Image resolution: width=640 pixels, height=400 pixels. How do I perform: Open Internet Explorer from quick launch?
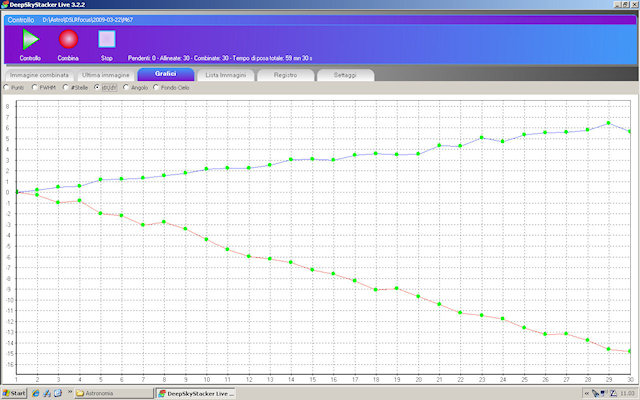36,393
